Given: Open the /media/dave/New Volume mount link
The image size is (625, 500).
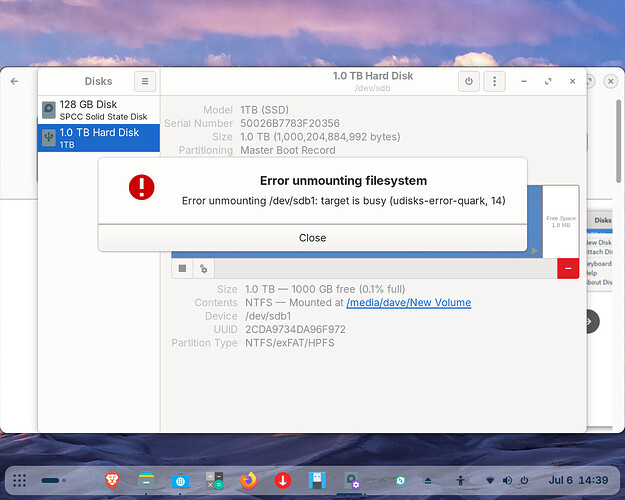Looking at the screenshot, I should pos(409,303).
